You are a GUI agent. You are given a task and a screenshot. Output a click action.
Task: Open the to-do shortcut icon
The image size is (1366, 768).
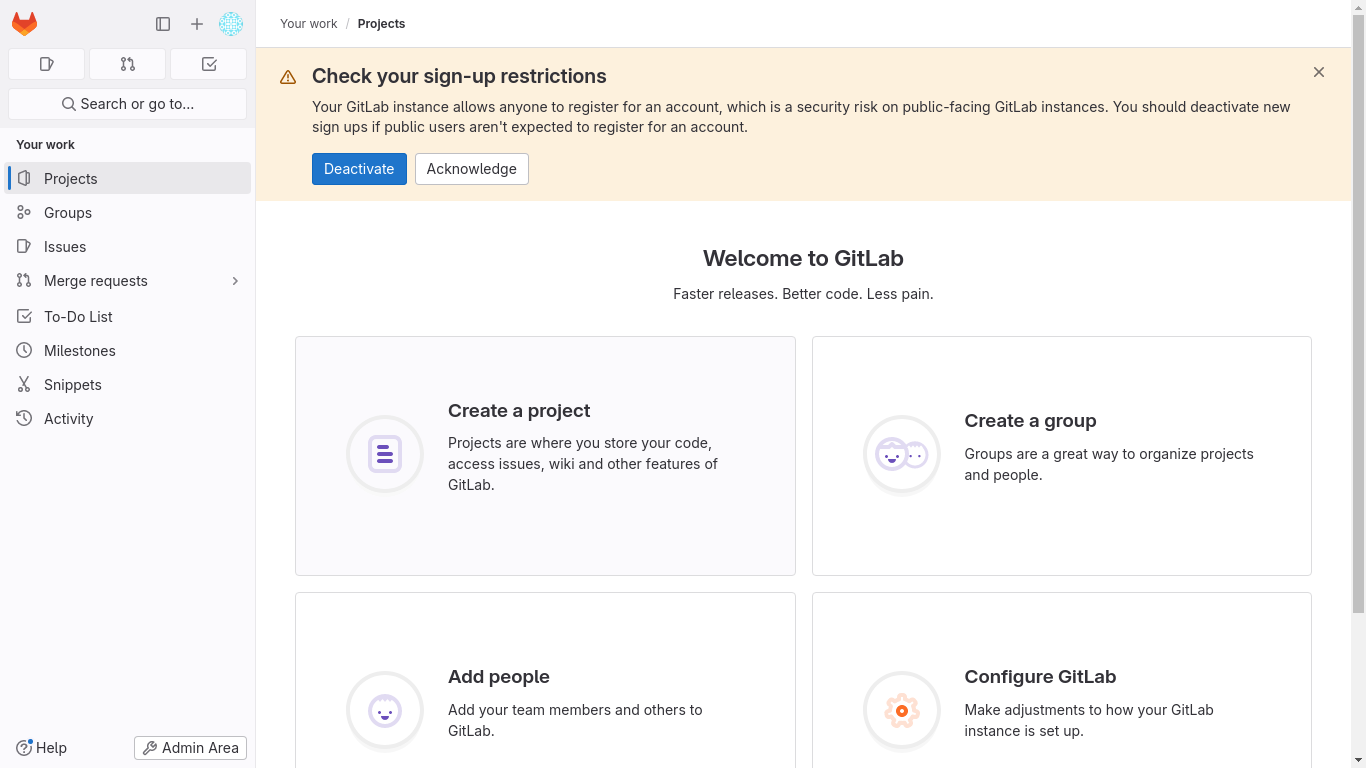208,64
